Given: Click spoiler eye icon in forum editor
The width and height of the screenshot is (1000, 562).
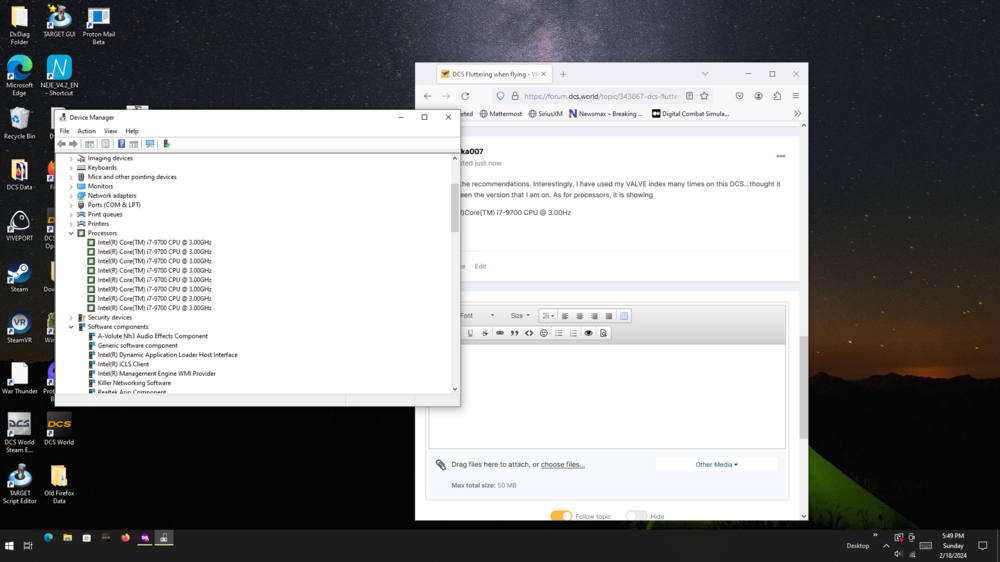Looking at the screenshot, I should (589, 333).
